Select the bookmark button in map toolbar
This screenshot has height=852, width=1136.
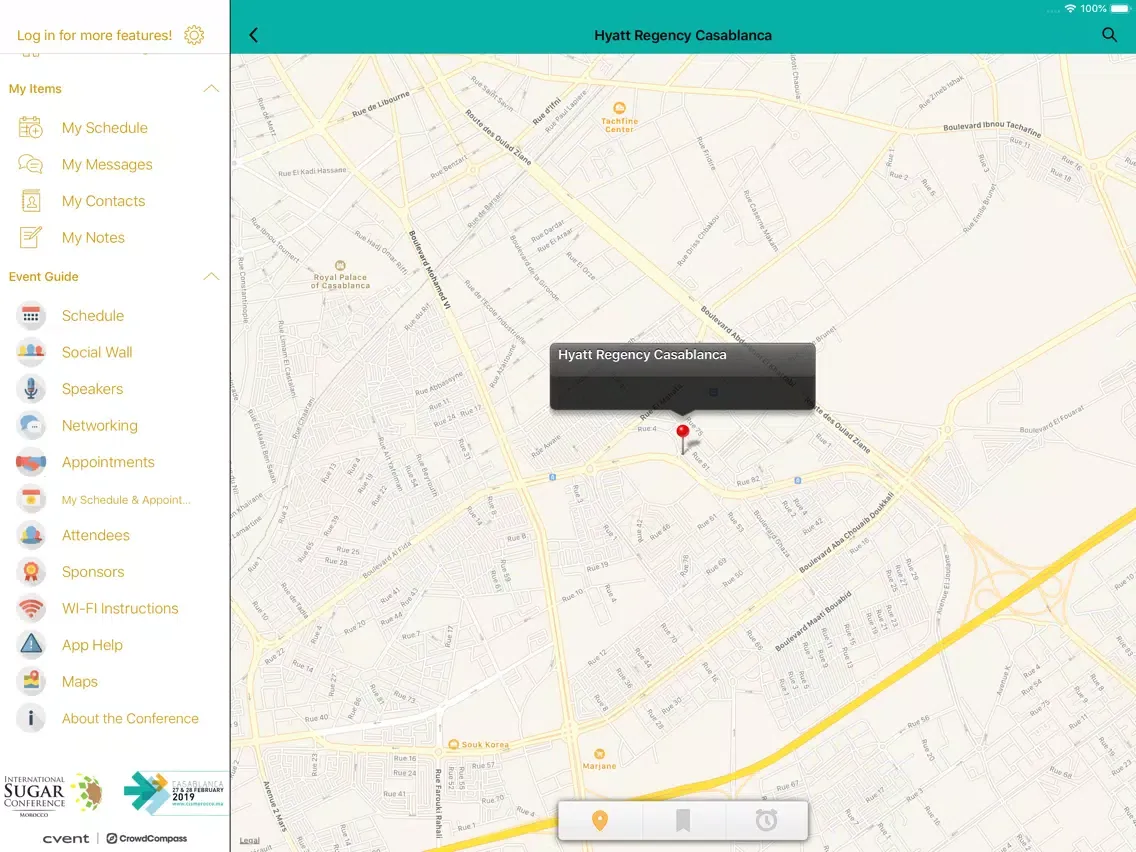coord(682,821)
